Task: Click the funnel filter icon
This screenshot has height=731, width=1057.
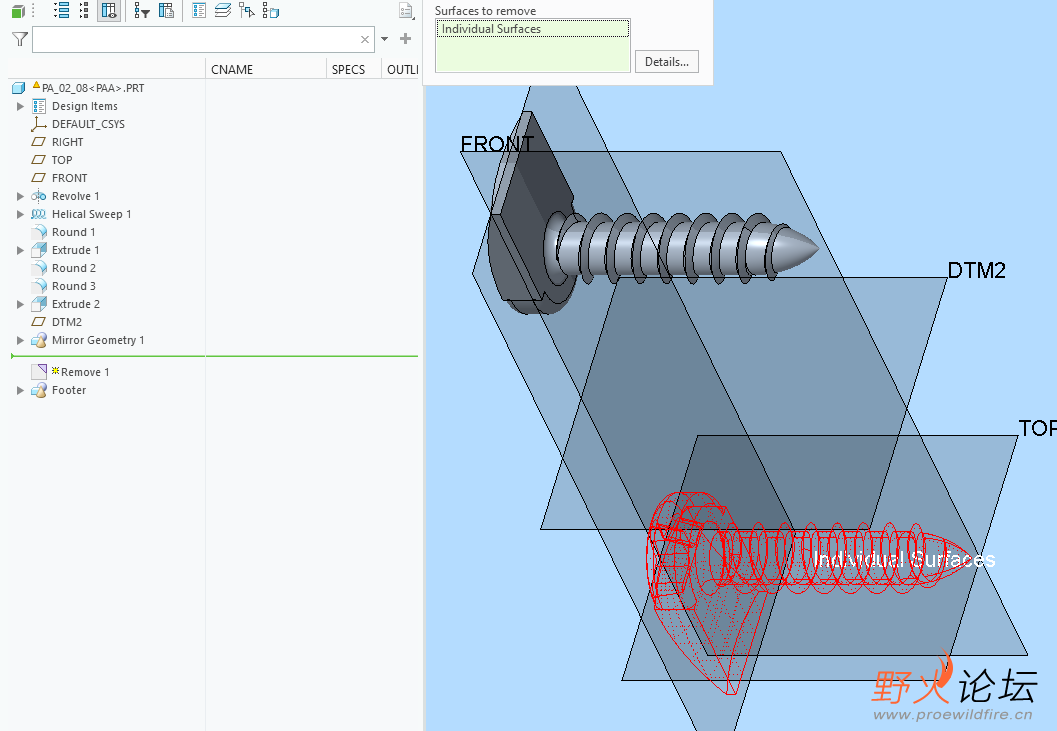Action: (20, 39)
